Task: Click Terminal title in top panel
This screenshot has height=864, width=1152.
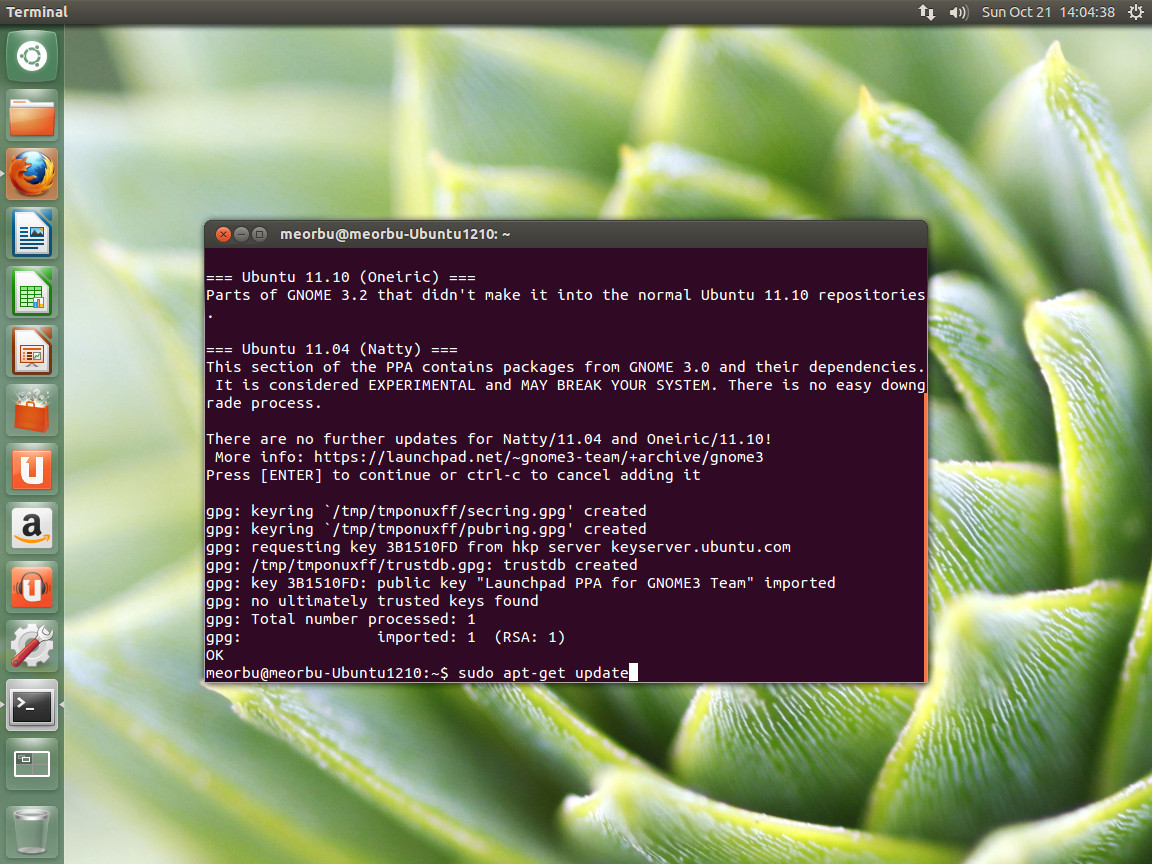Action: click(37, 12)
